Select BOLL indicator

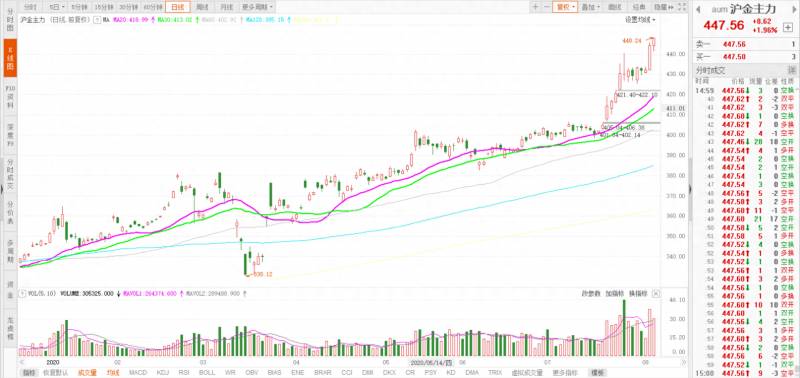coord(207,373)
